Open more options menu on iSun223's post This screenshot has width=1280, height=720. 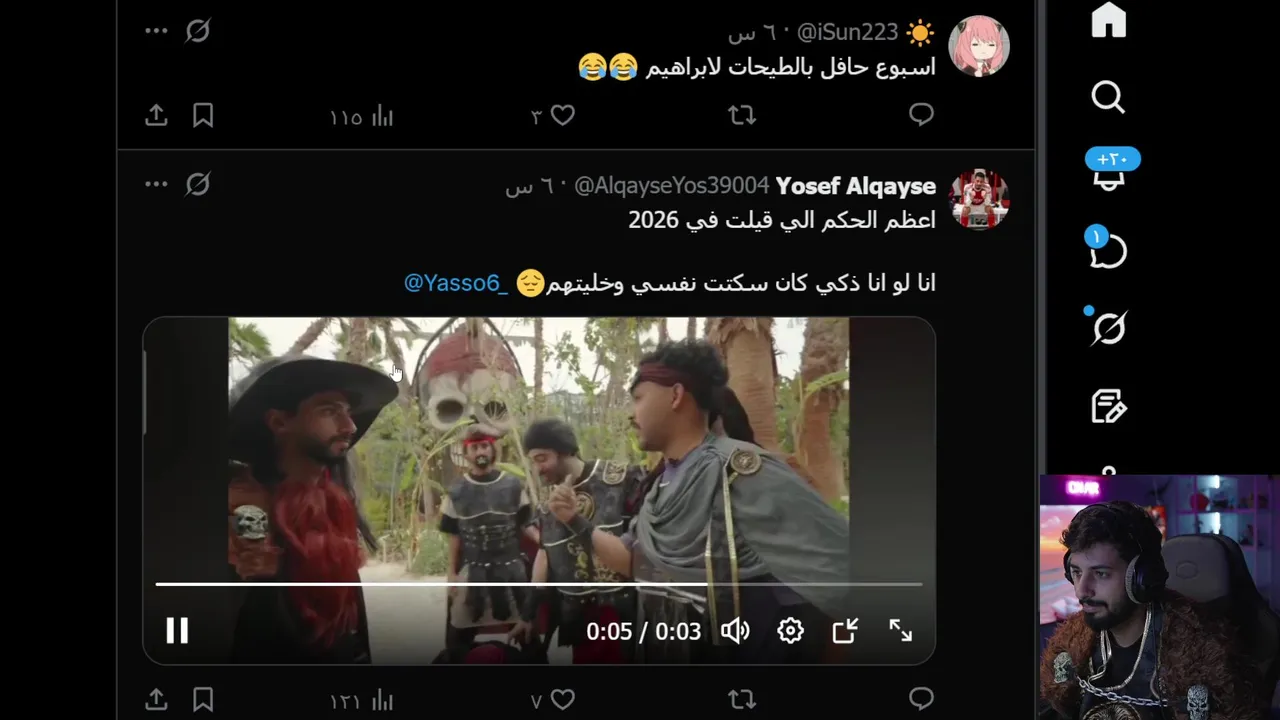(156, 31)
